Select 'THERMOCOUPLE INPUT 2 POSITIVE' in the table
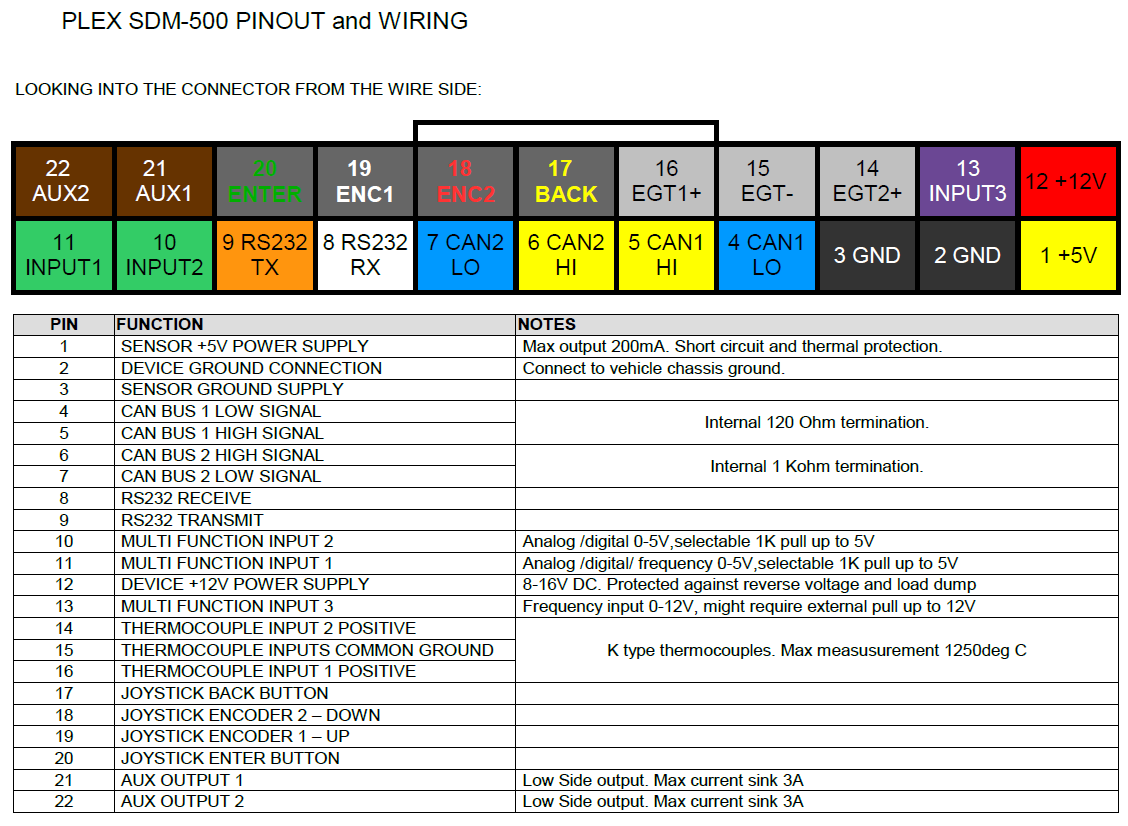Viewport: 1128px width, 826px height. 268,628
